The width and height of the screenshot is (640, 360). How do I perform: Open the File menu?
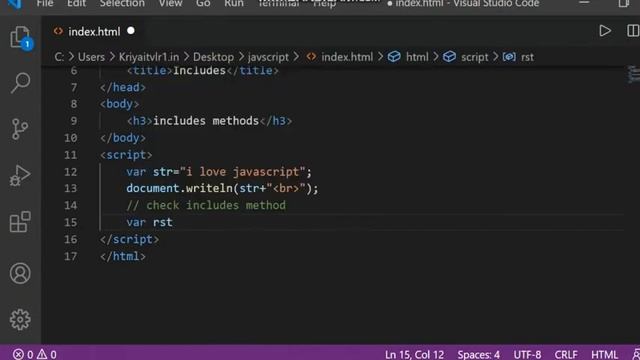point(45,4)
